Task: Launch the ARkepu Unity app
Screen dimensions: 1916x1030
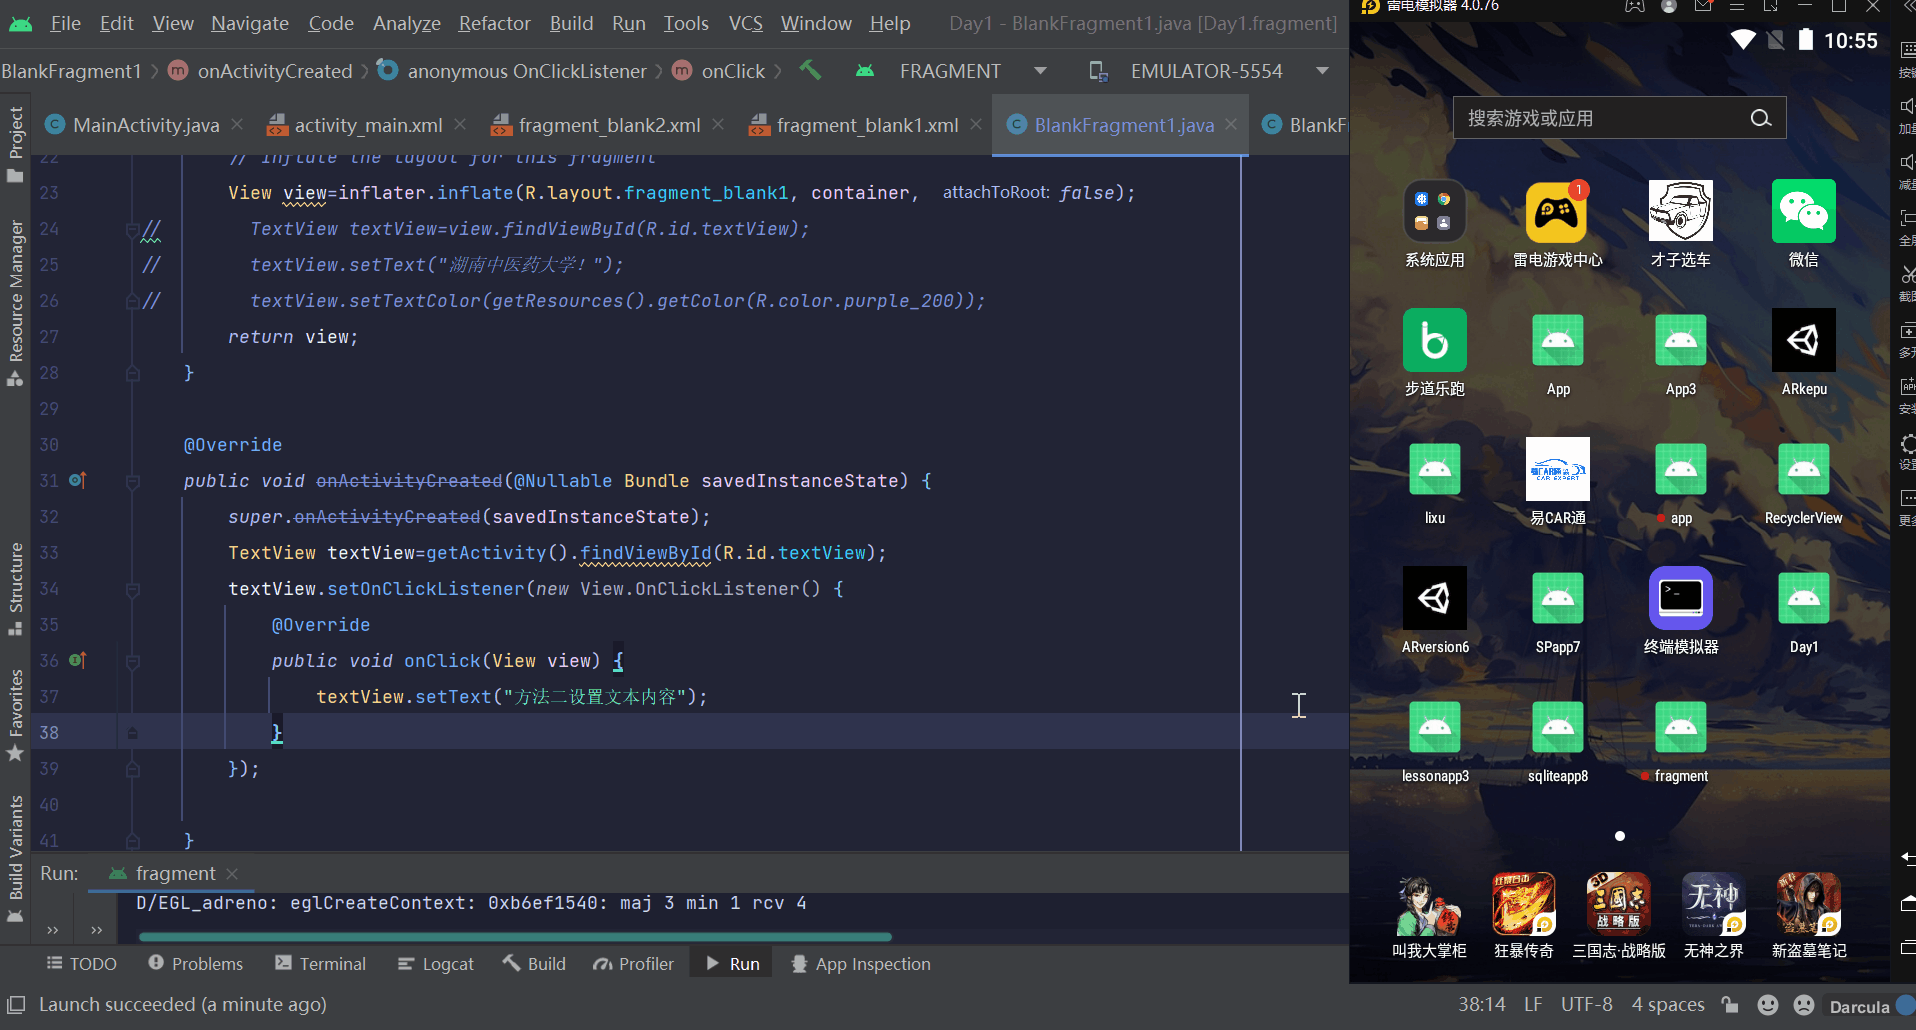Action: click(x=1803, y=340)
